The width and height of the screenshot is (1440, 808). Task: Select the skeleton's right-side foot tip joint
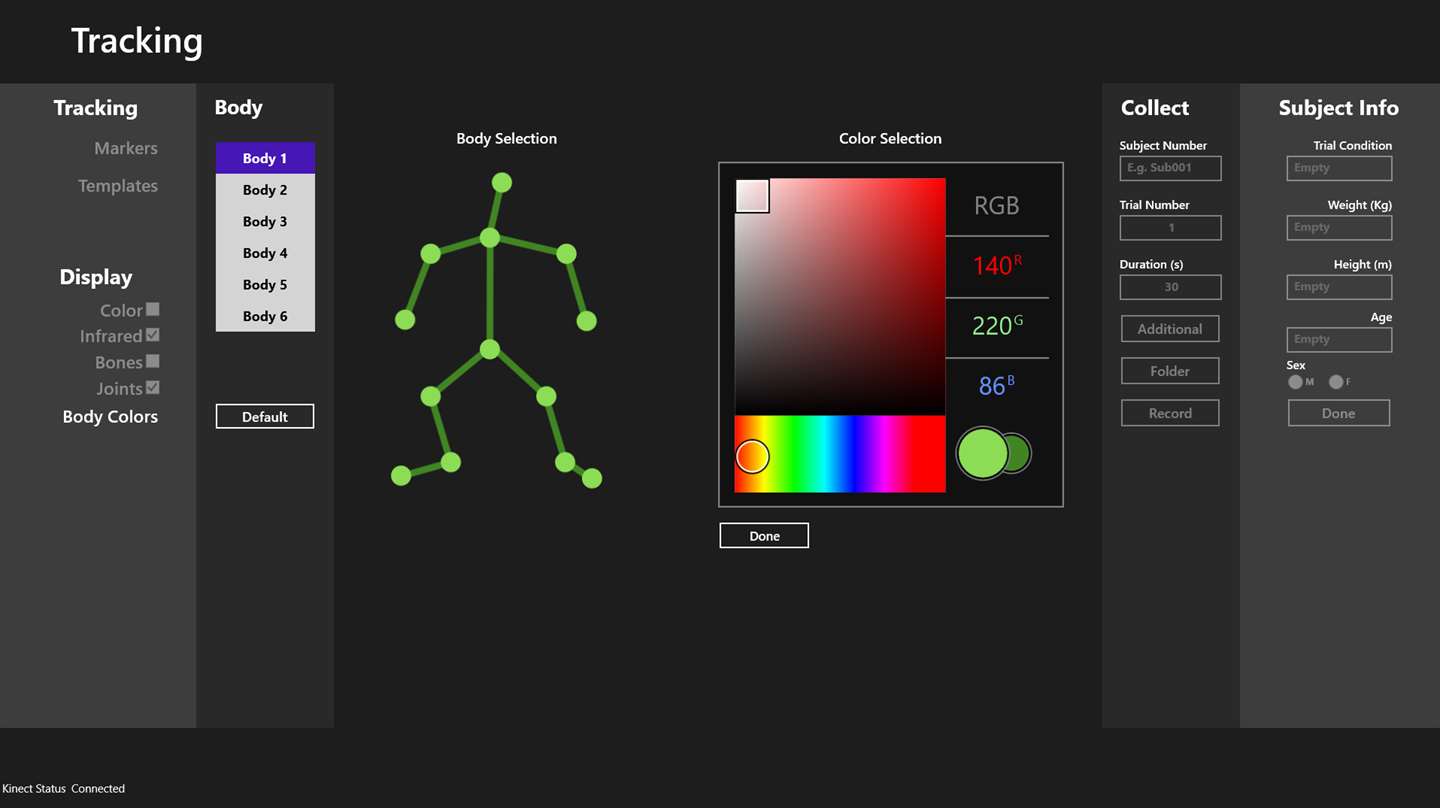click(x=592, y=478)
